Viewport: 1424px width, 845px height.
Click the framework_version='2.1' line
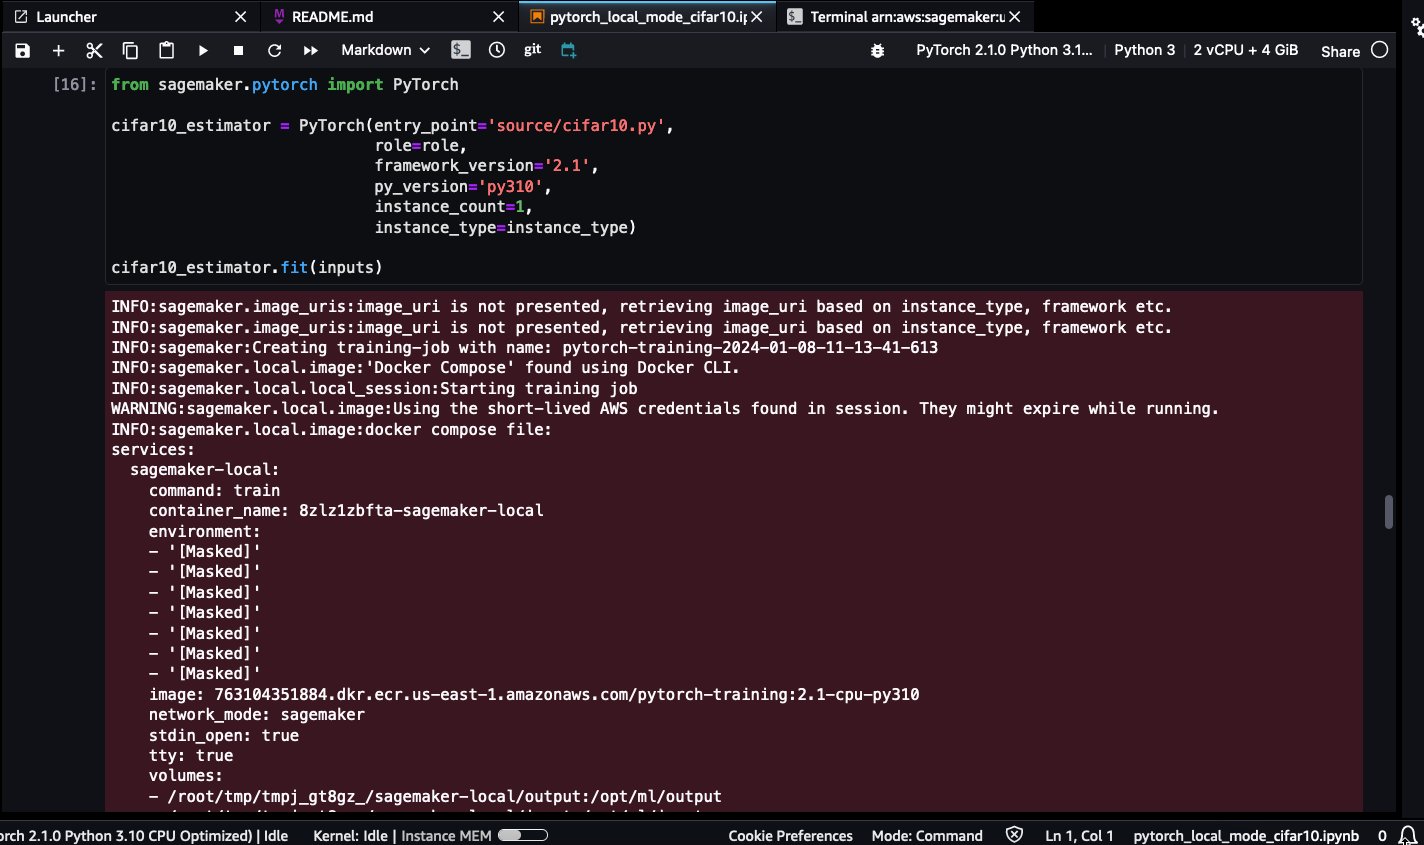(x=487, y=166)
